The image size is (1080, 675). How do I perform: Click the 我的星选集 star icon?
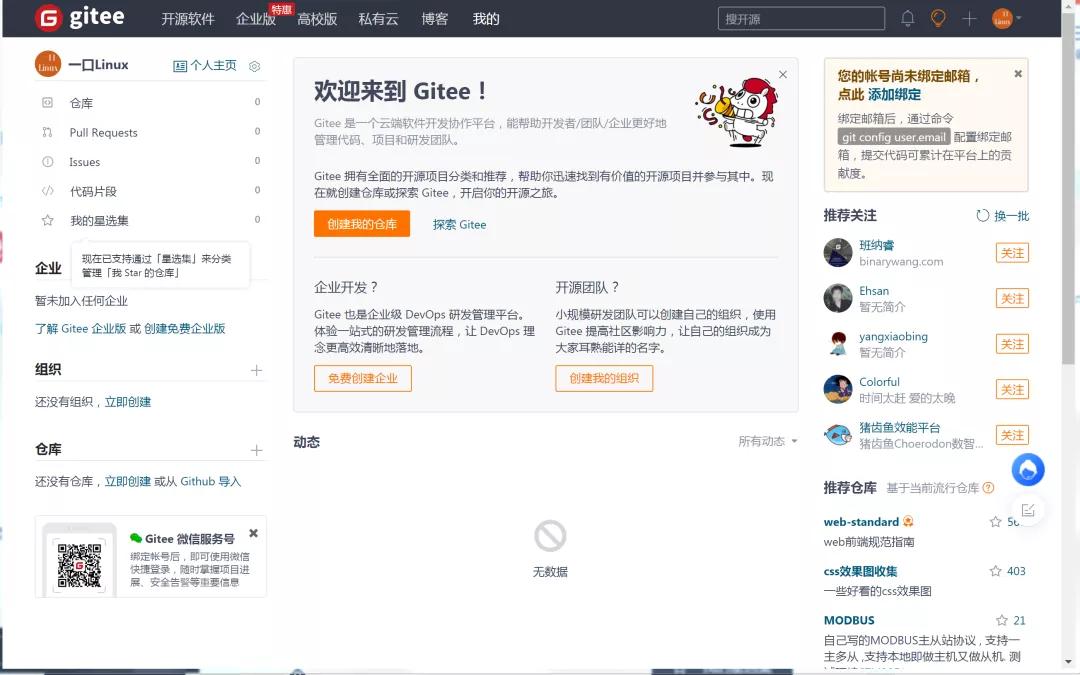tap(48, 220)
